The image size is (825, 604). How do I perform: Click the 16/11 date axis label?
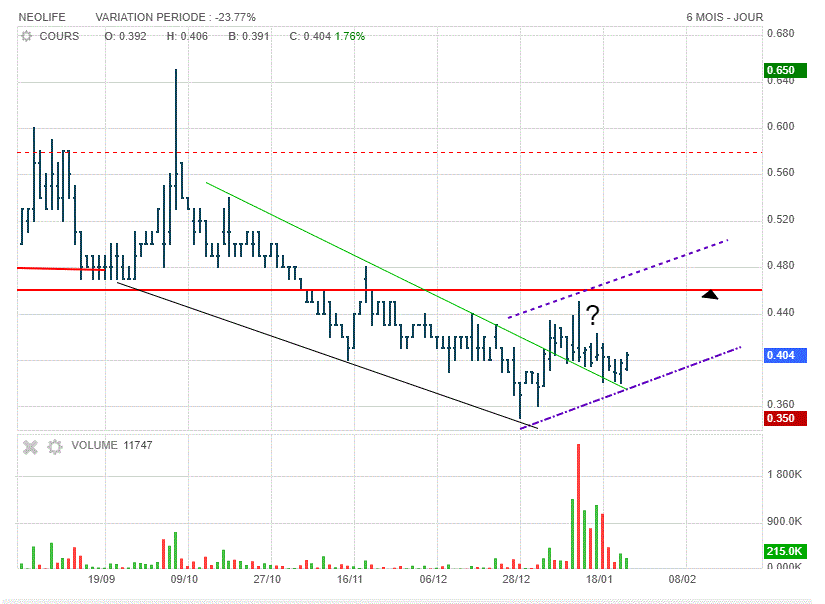tap(350, 579)
